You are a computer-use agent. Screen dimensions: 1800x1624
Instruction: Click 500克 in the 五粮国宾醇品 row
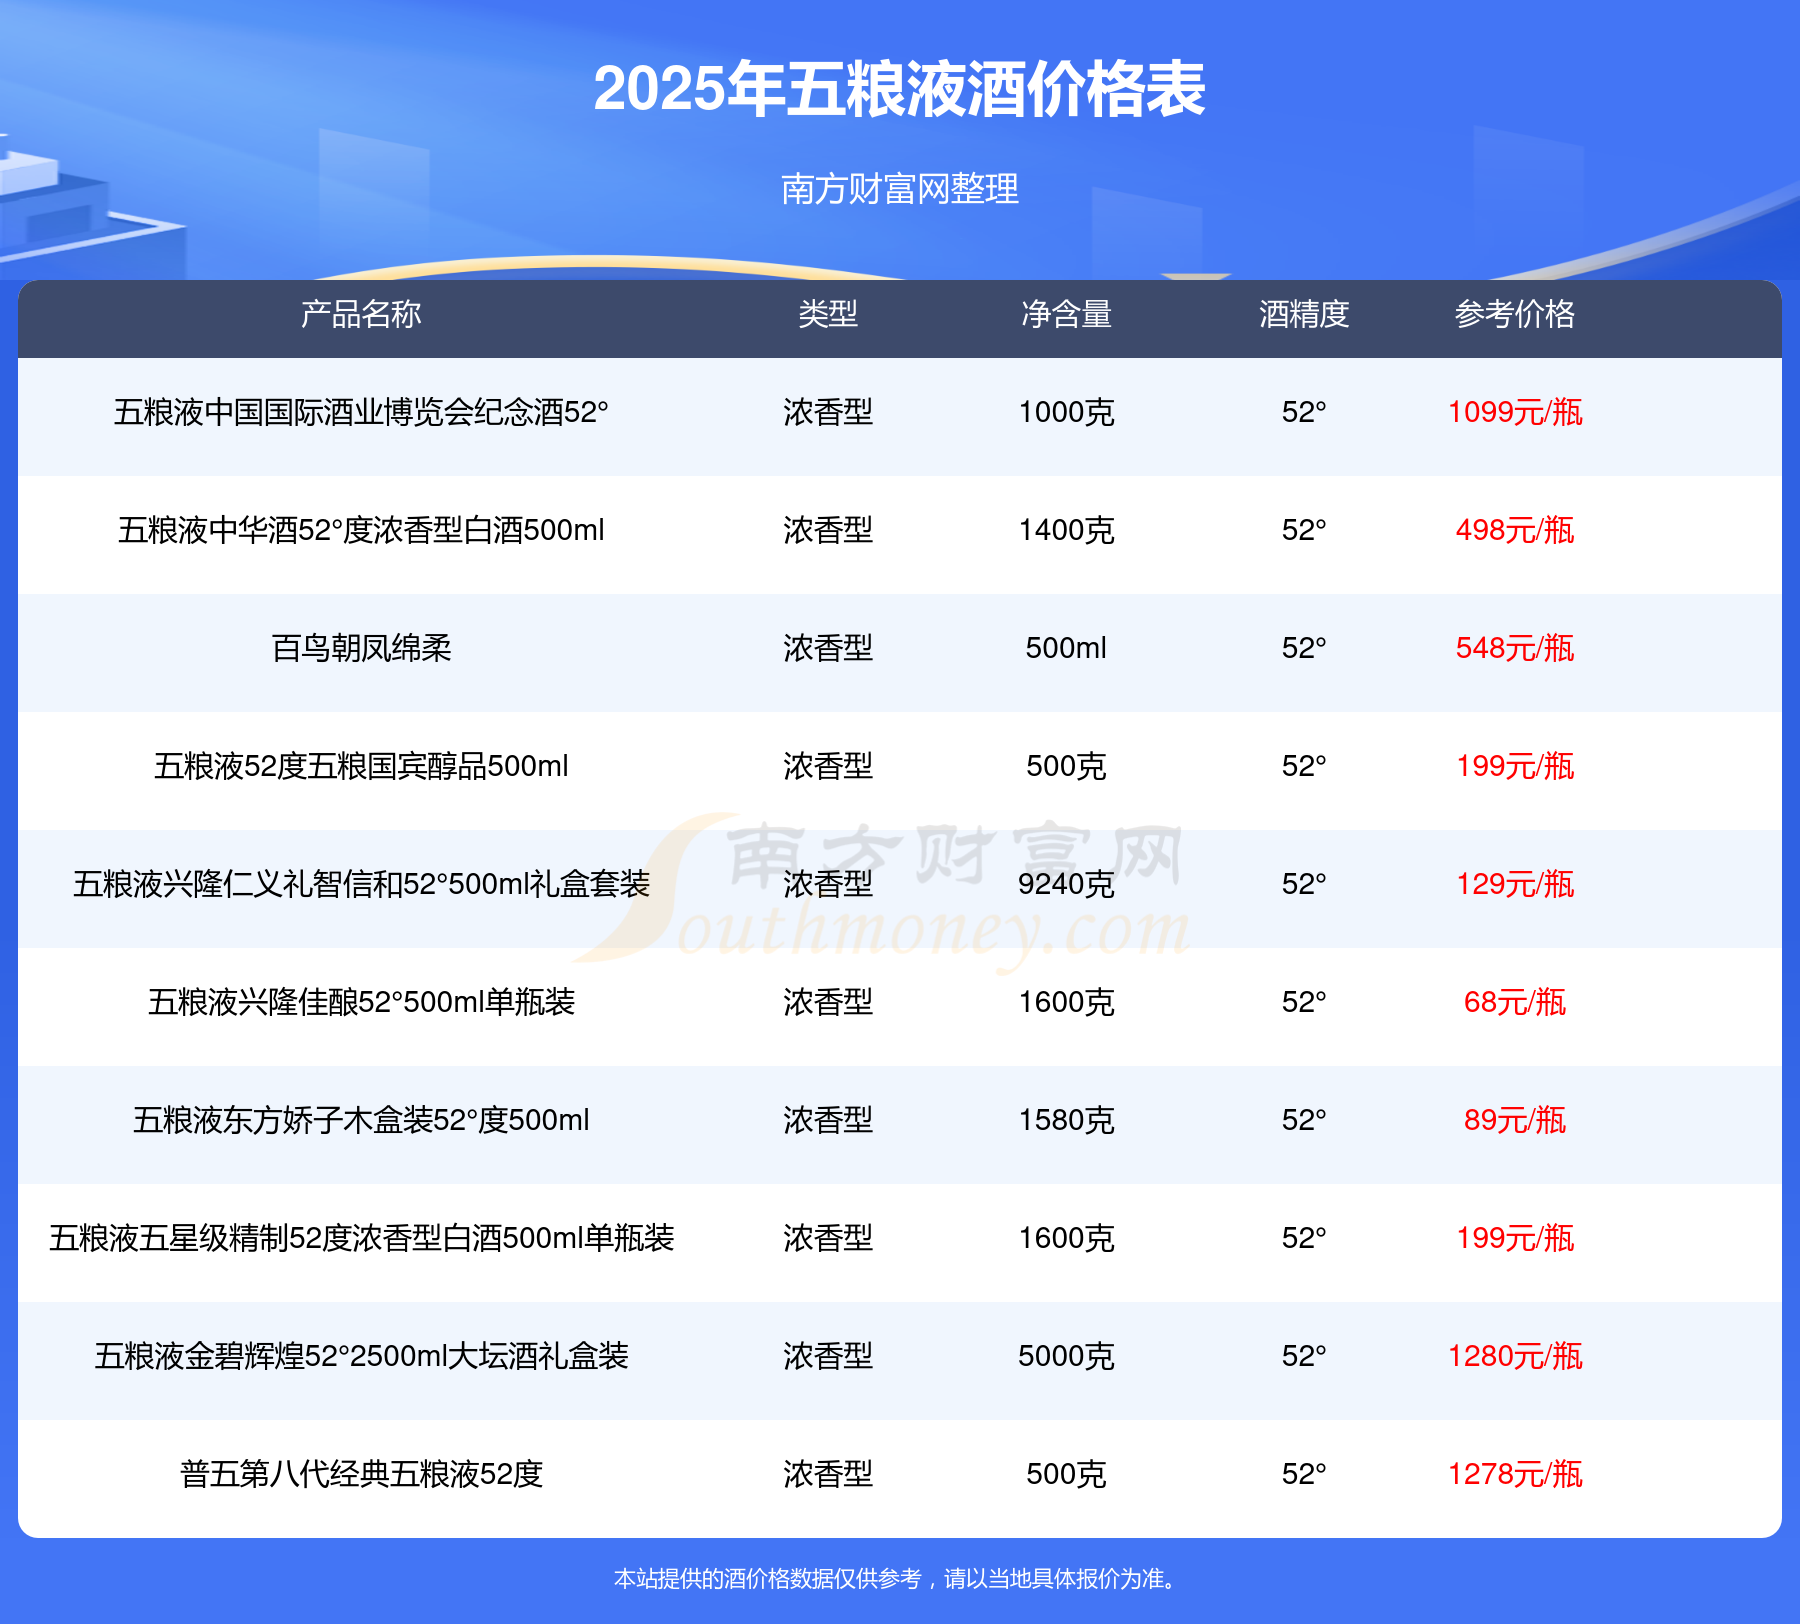point(1066,766)
